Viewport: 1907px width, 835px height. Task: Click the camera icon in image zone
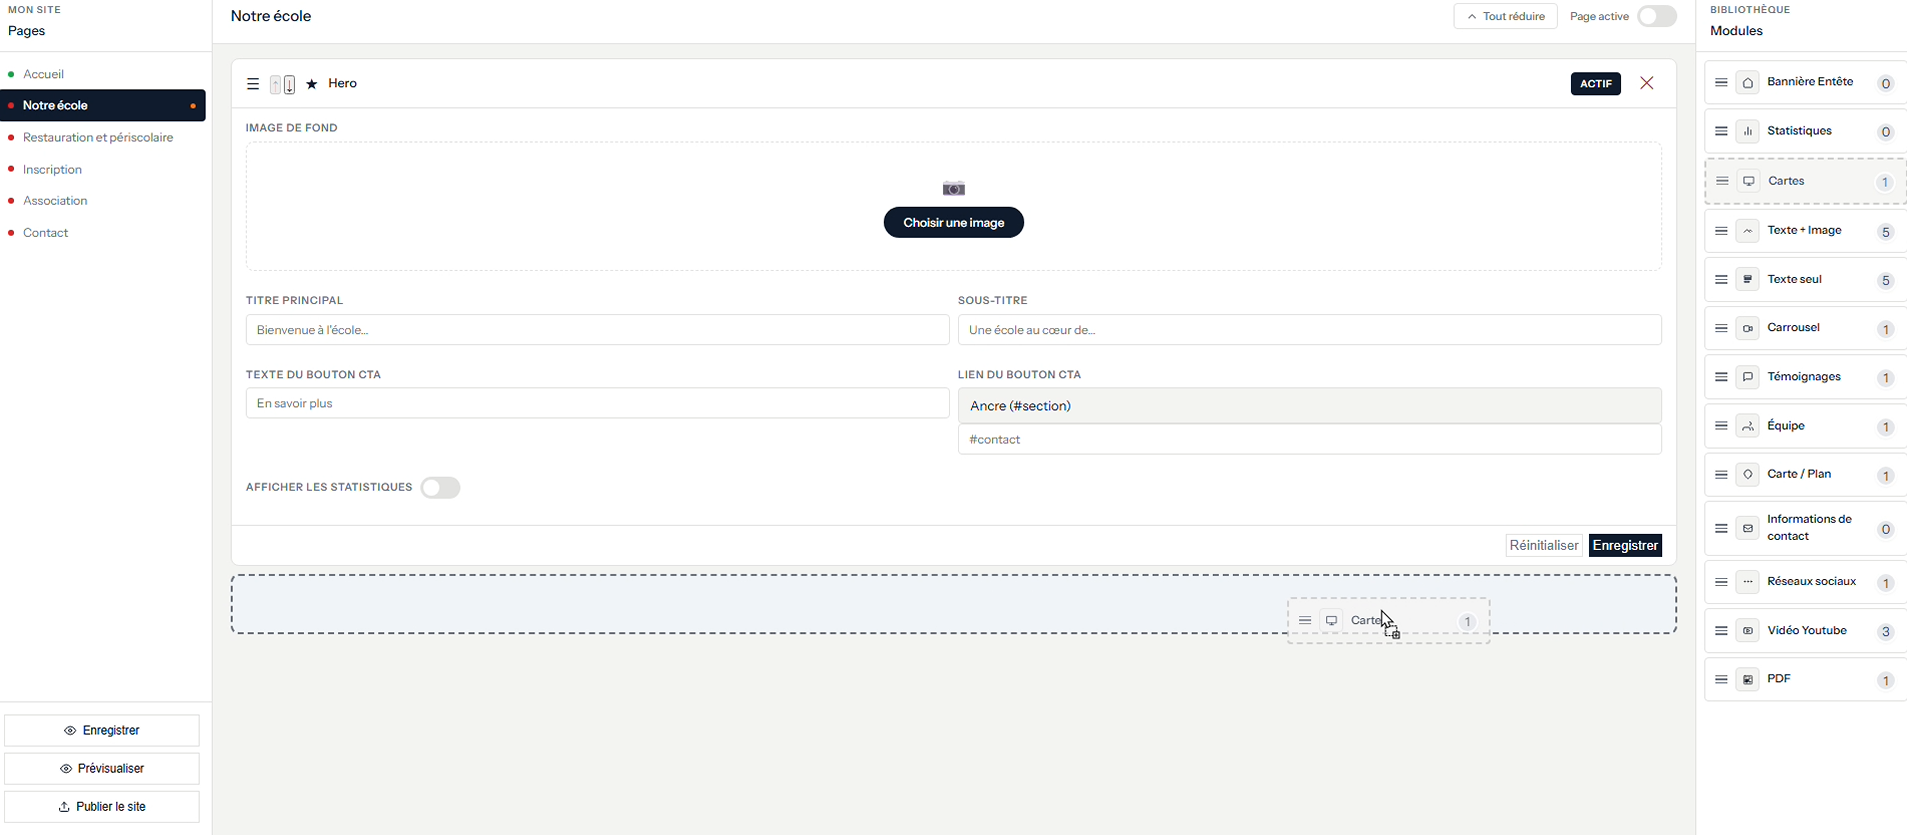(954, 188)
